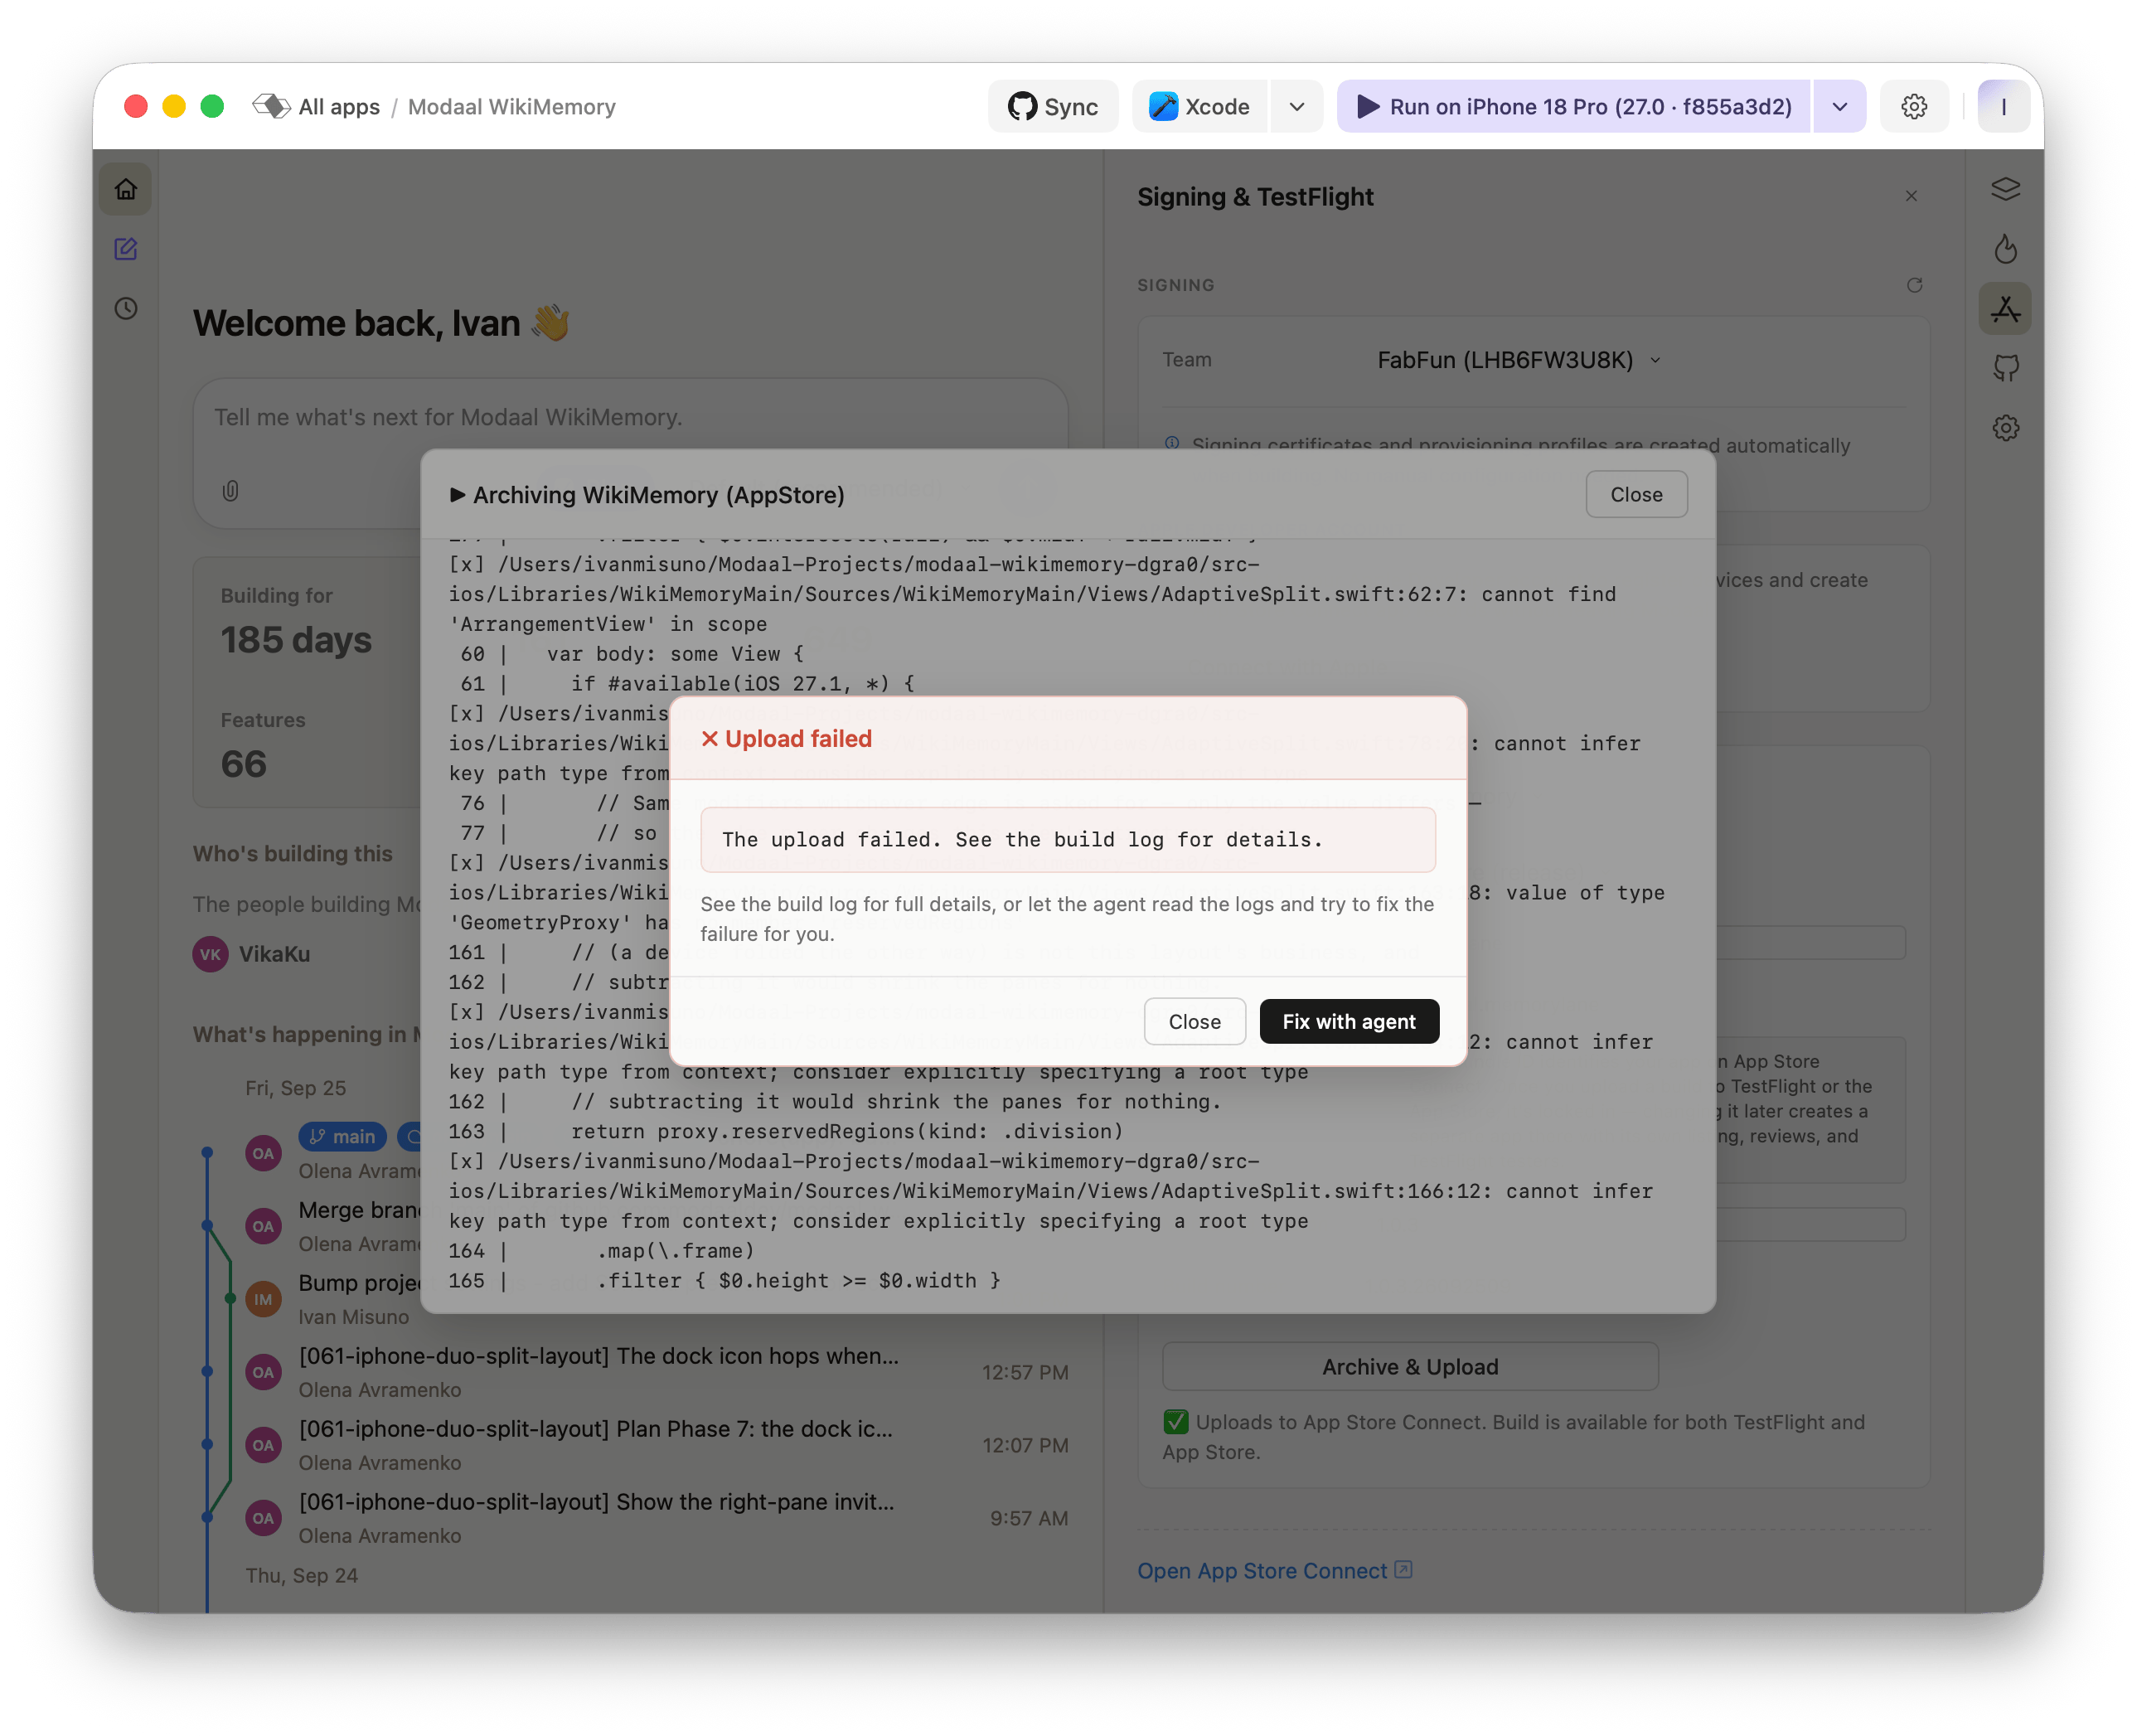Image resolution: width=2137 pixels, height=1736 pixels.
Task: Select the App Store signing icon
Action: 2005,309
